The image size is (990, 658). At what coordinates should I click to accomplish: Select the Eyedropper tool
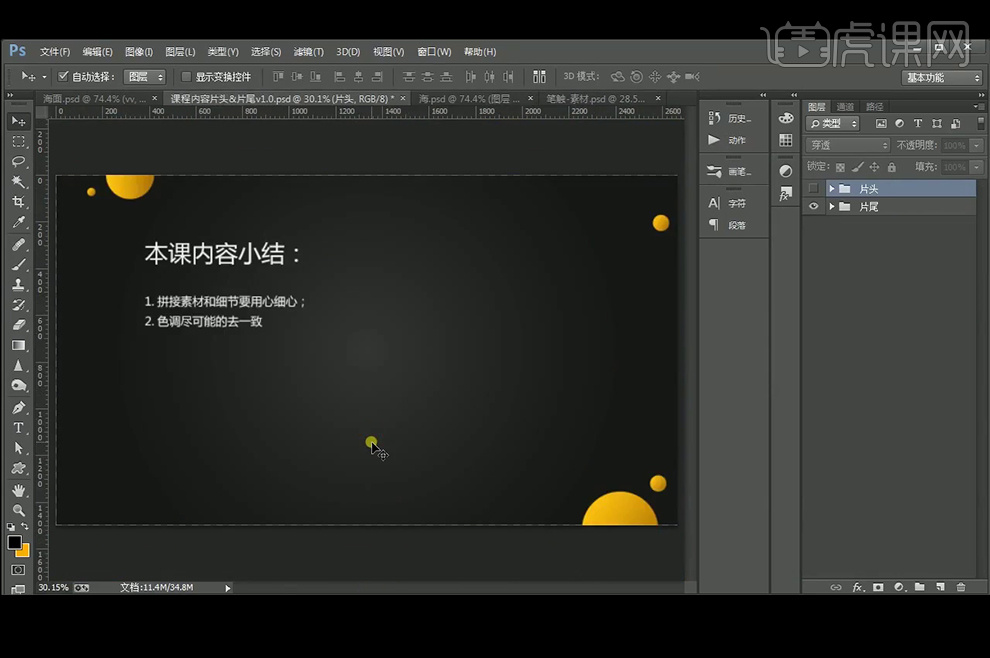click(18, 222)
